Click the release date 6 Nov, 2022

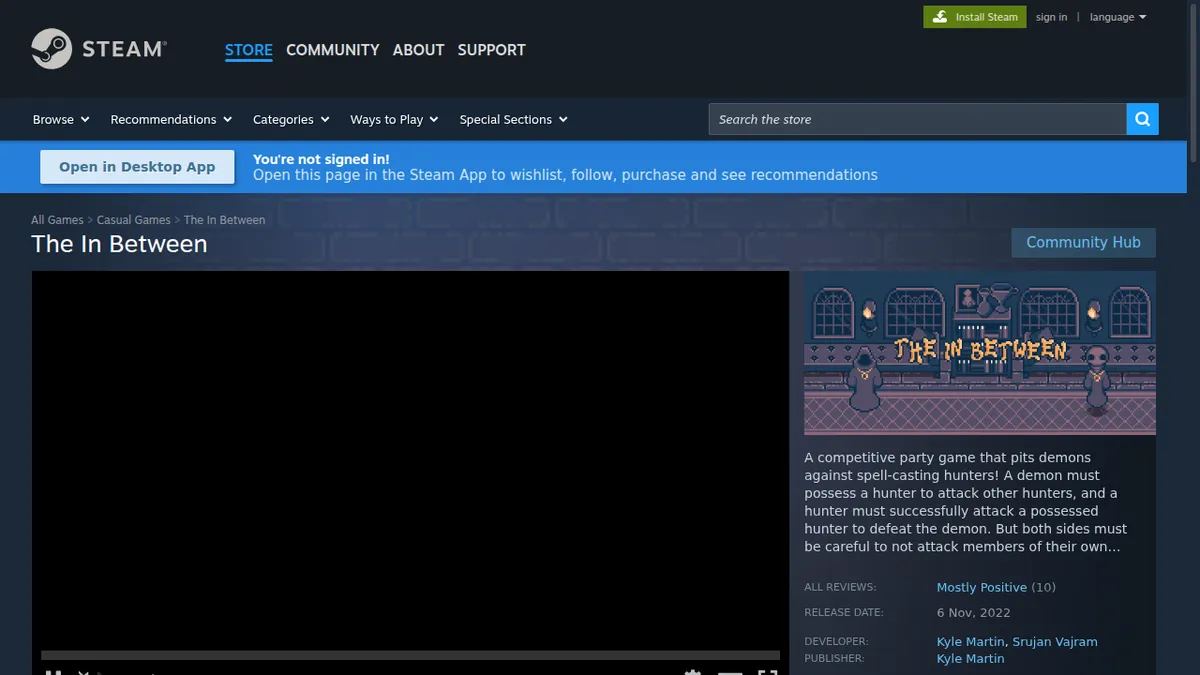974,613
